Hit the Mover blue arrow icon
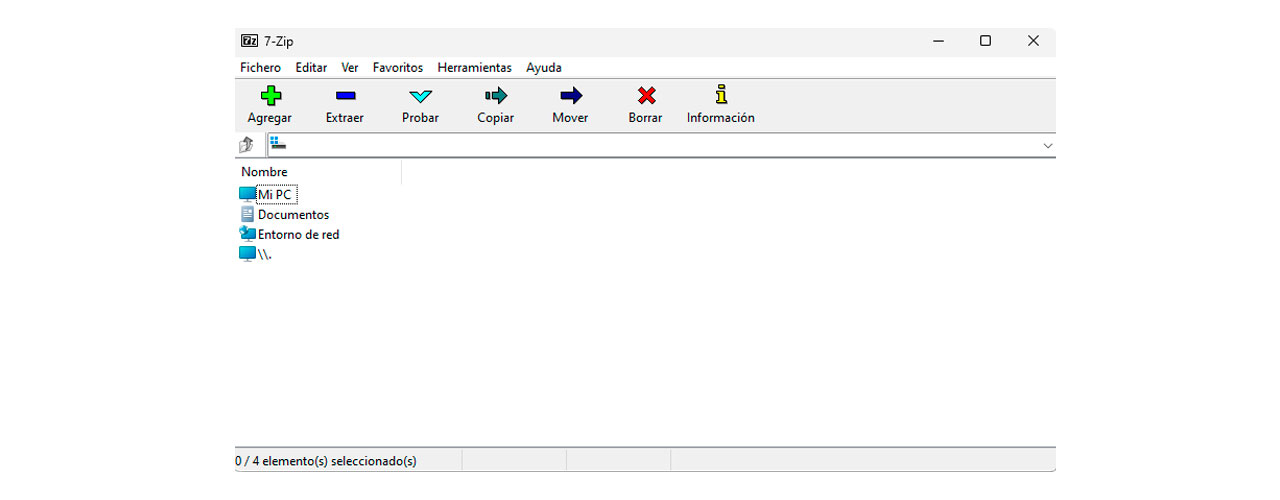The image size is (1280, 500). (x=570, y=96)
